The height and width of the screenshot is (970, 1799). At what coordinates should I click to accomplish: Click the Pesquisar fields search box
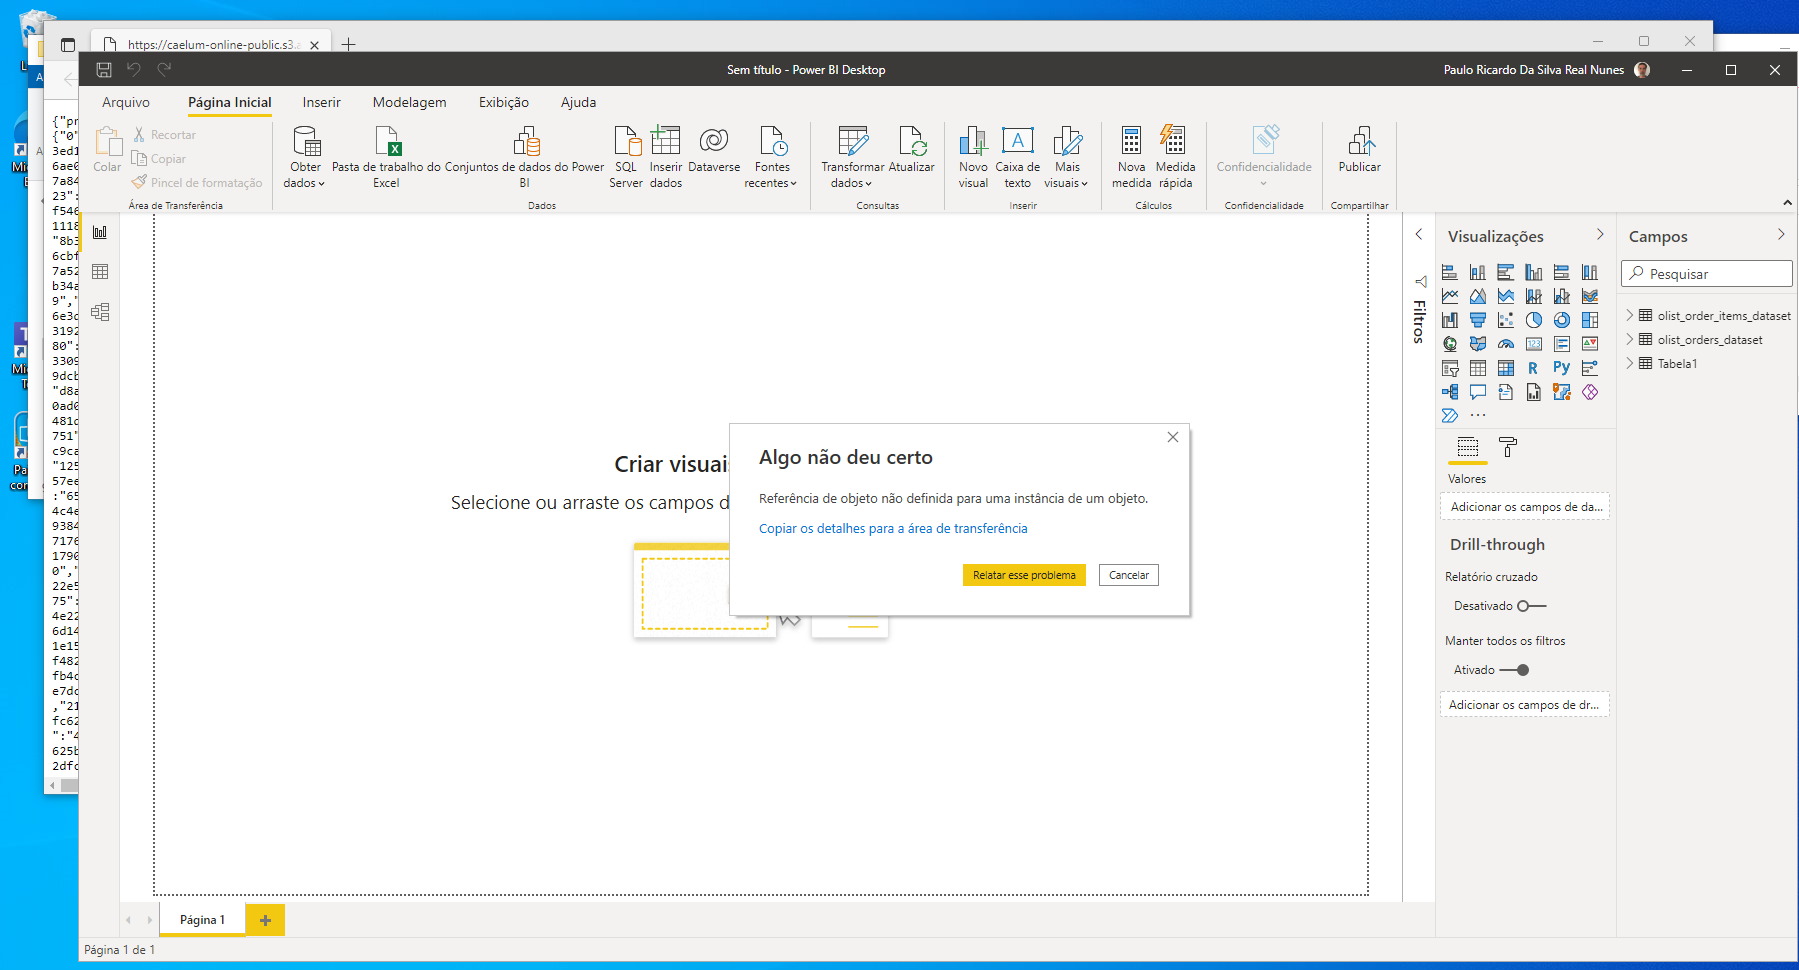tap(1706, 273)
